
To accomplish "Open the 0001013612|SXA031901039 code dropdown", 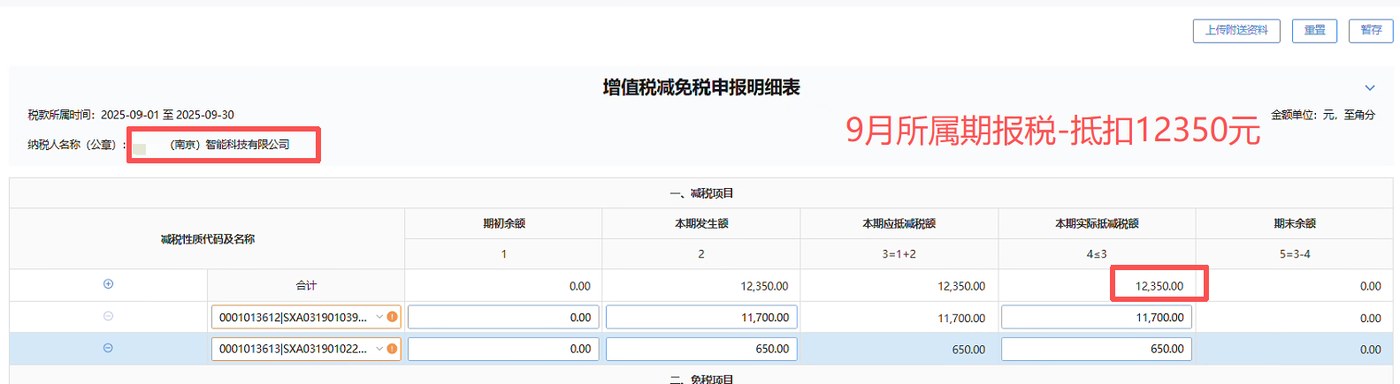I will tap(379, 318).
